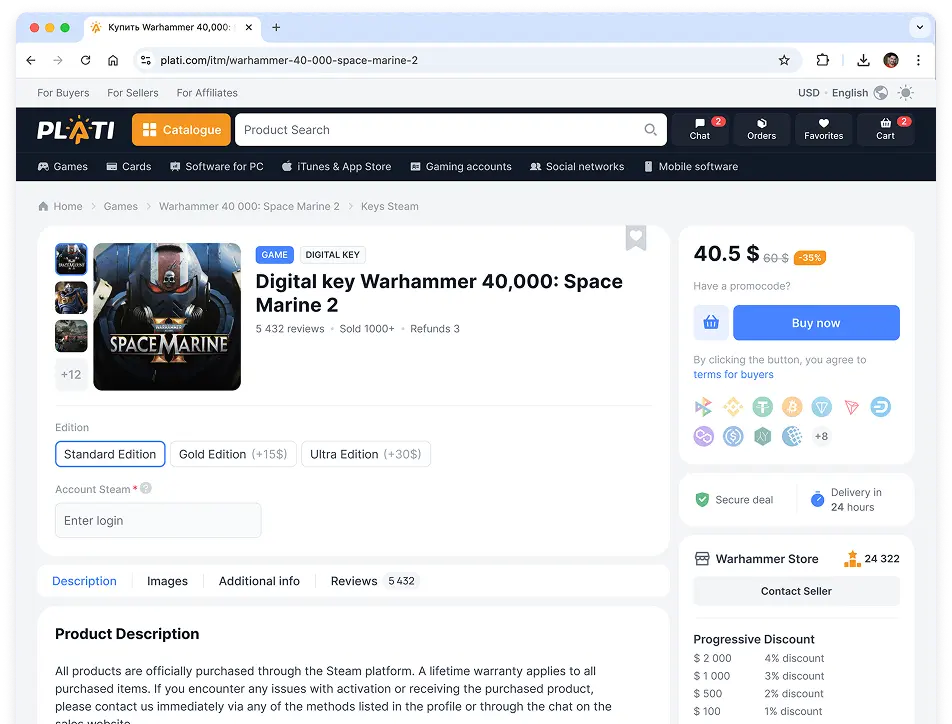View site information icon in address bar
This screenshot has height=724, width=952.
coord(146,60)
